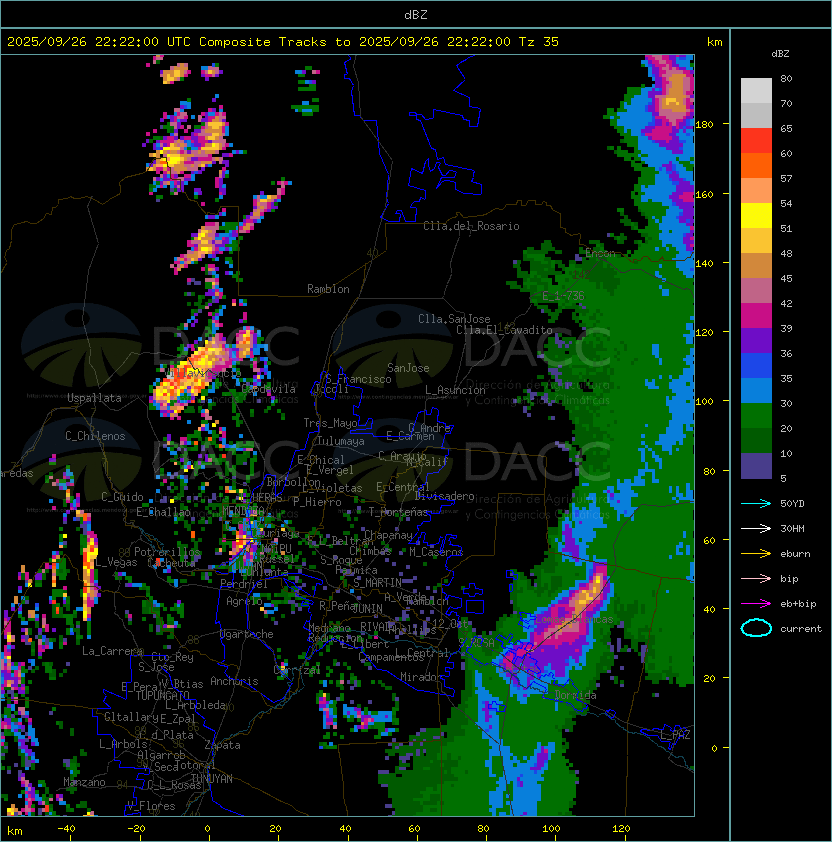
Task: Click the '57' value in the dBZ legend
Action: 786,178
